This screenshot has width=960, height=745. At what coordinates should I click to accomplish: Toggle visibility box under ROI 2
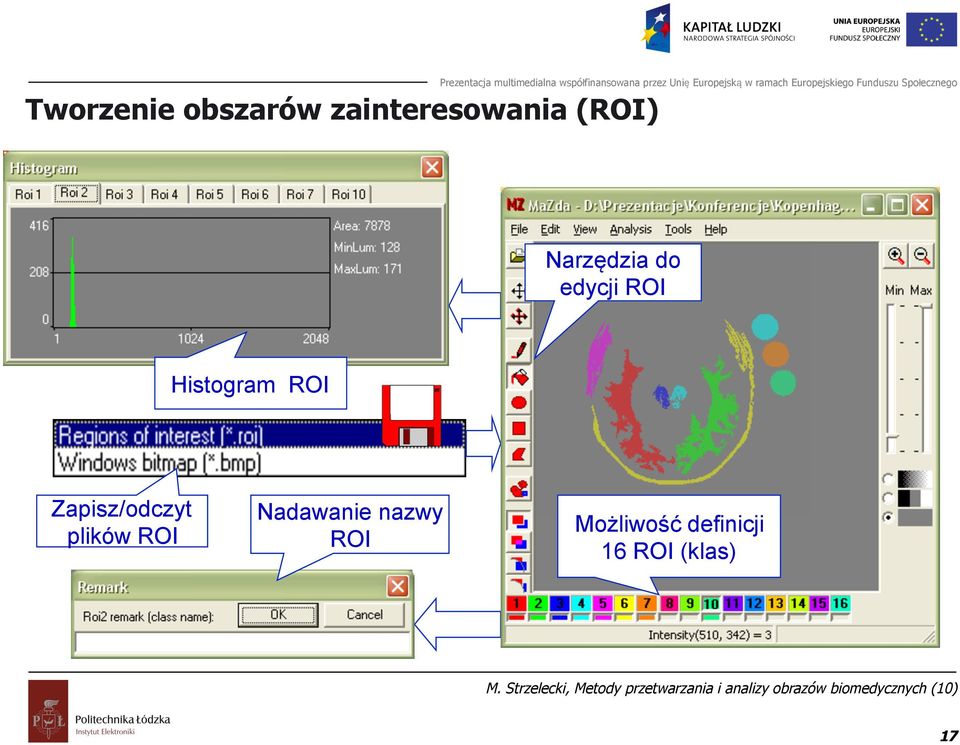click(x=538, y=618)
